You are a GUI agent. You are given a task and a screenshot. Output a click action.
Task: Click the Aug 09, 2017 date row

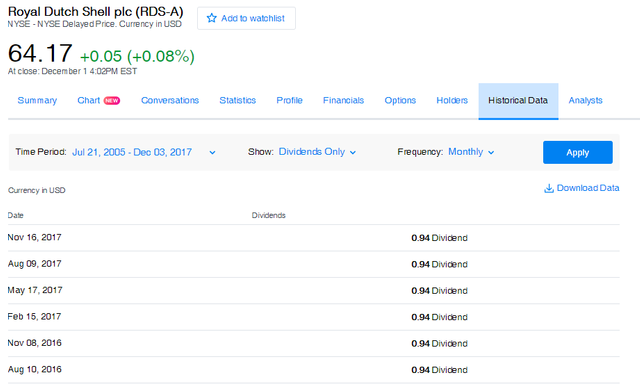click(313, 264)
